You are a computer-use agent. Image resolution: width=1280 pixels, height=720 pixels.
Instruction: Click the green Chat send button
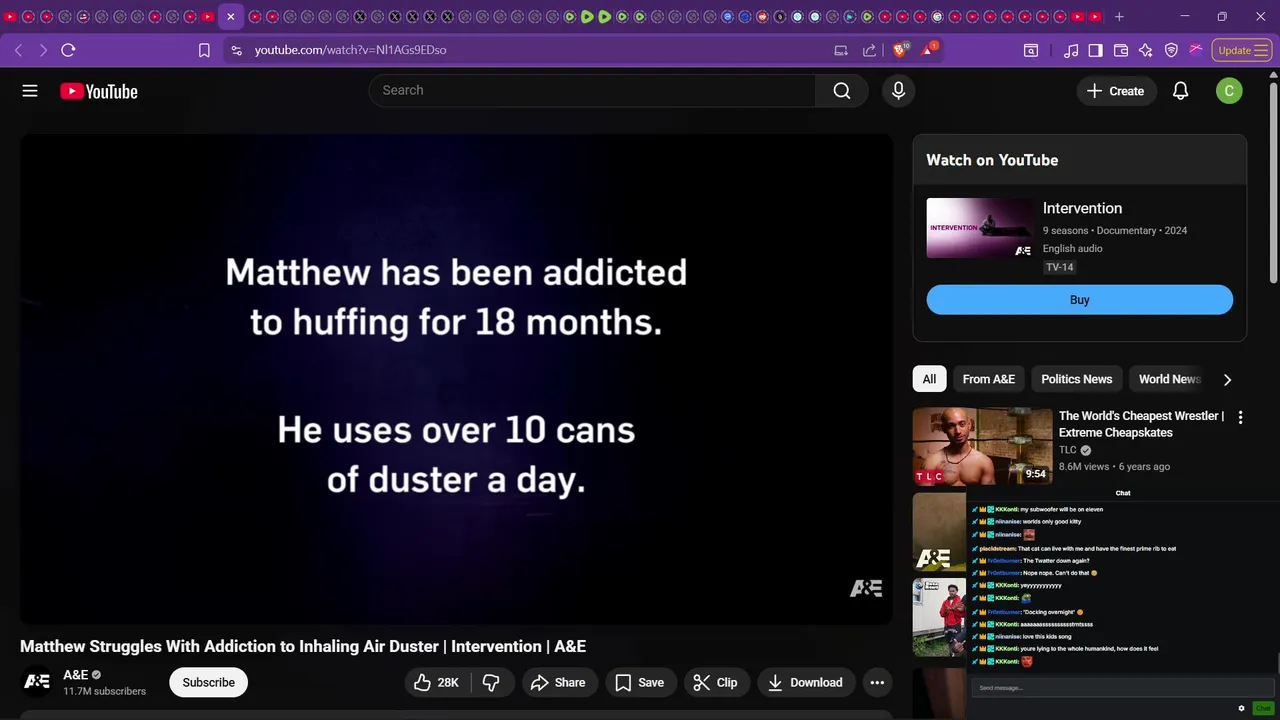coord(1262,708)
